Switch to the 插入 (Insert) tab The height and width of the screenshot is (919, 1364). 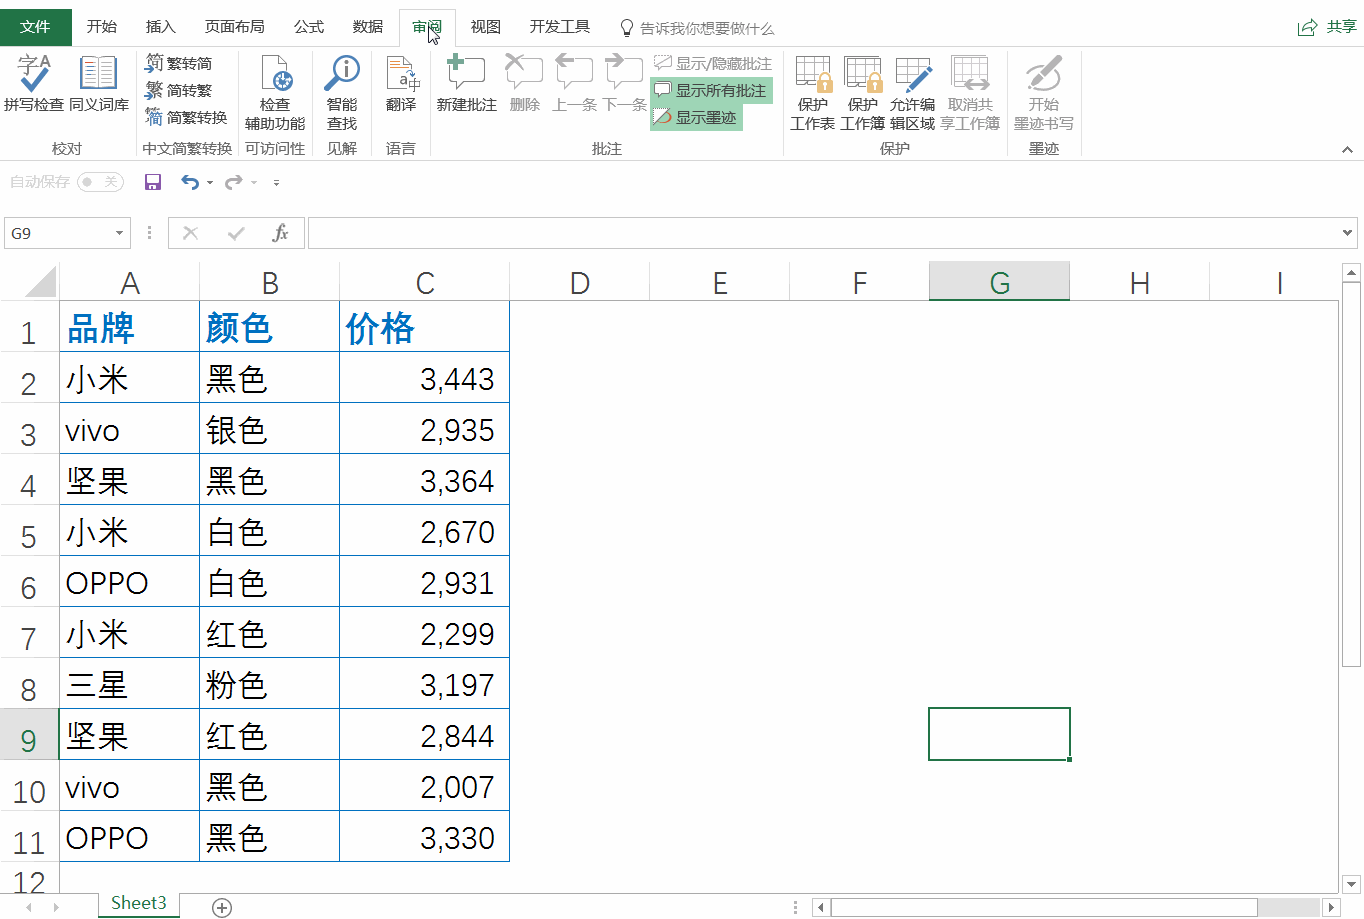coord(161,27)
